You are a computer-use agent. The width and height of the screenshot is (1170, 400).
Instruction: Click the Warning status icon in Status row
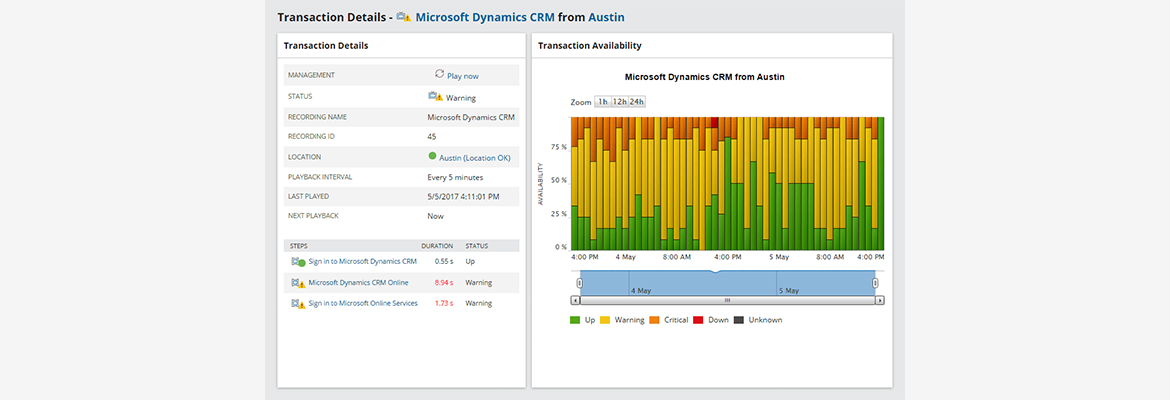click(435, 97)
